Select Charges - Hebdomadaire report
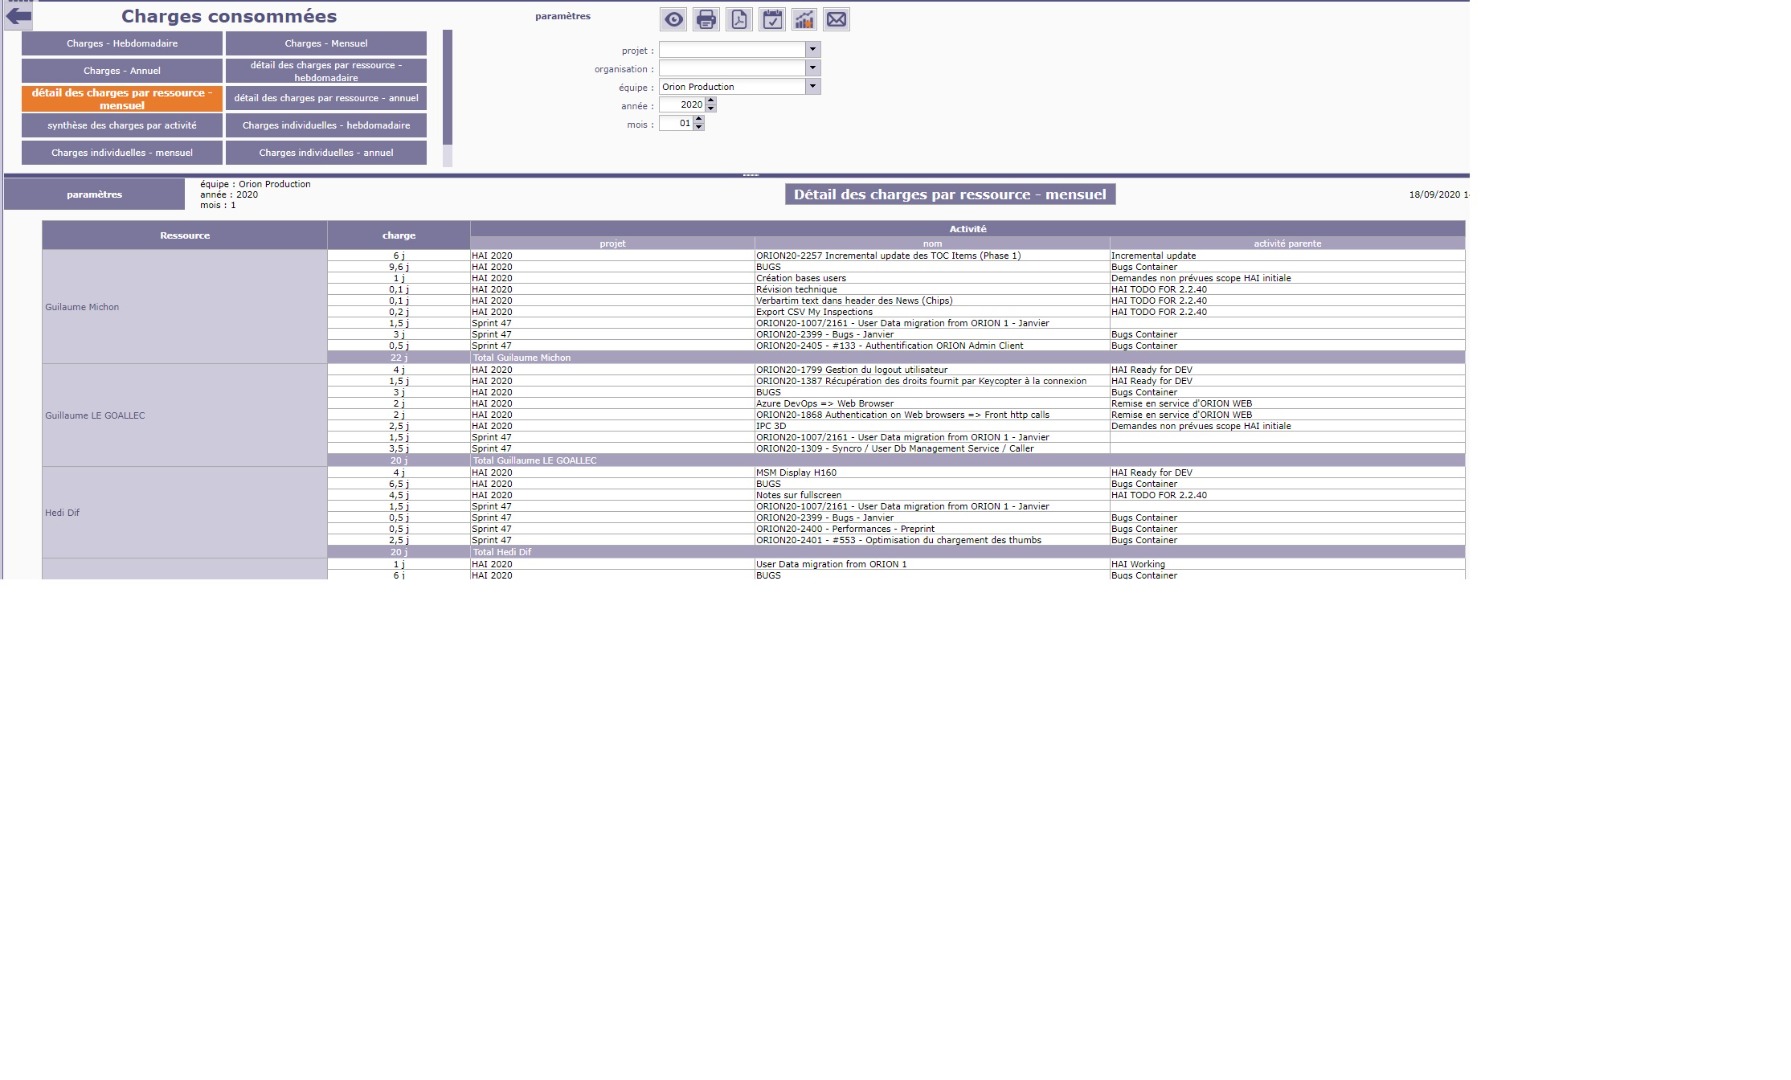The width and height of the screenshot is (1791, 1080). click(122, 43)
